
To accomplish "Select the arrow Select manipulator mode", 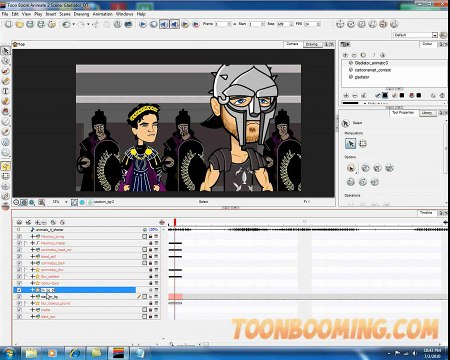I will pos(350,144).
